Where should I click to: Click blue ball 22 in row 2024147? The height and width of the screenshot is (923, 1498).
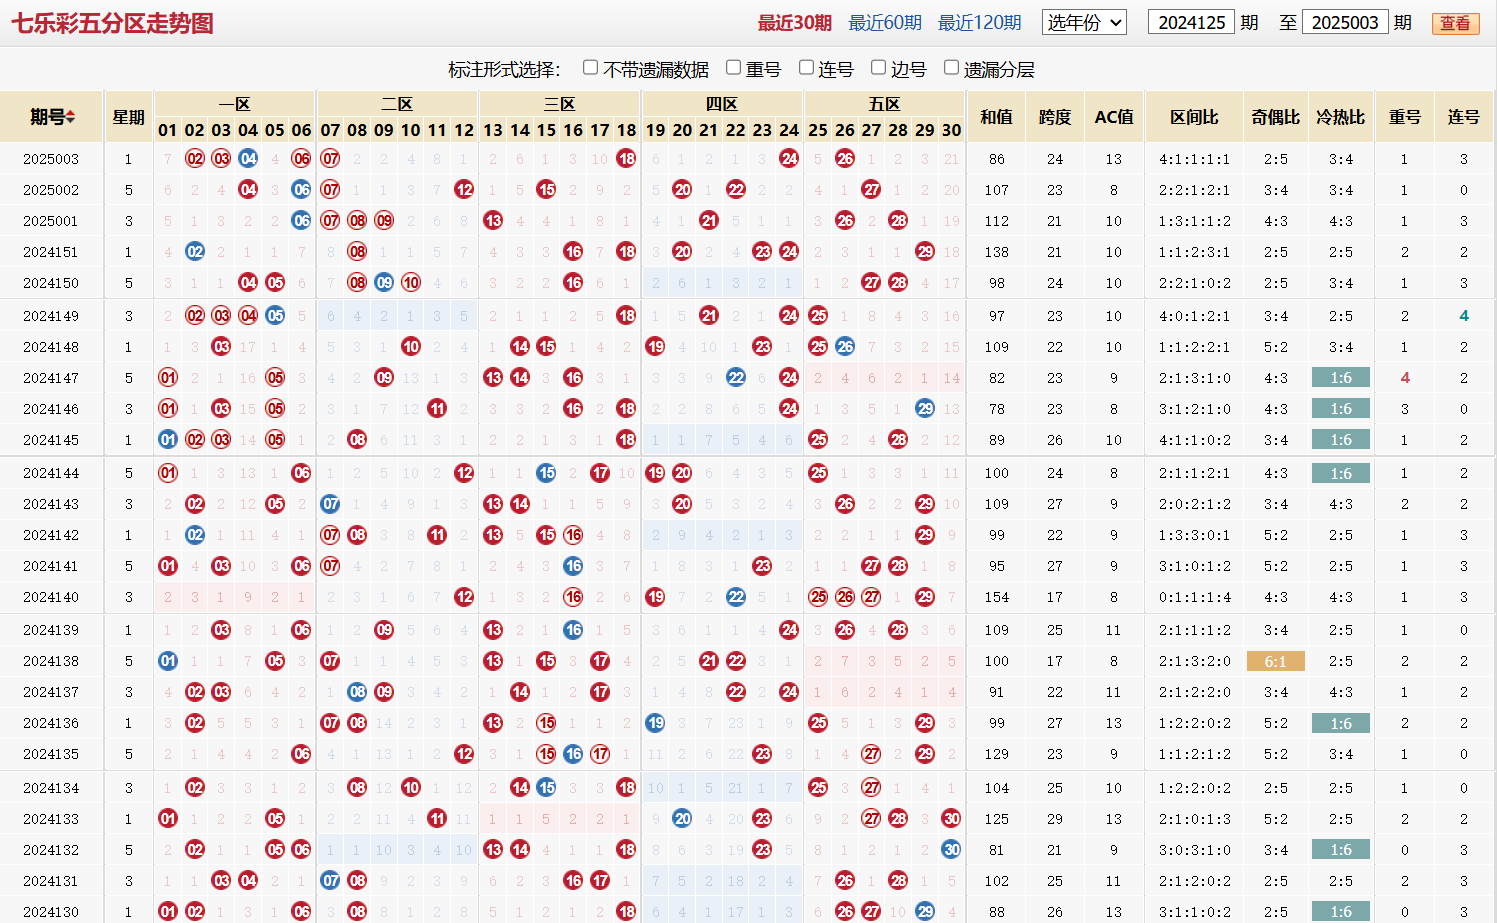tap(736, 377)
